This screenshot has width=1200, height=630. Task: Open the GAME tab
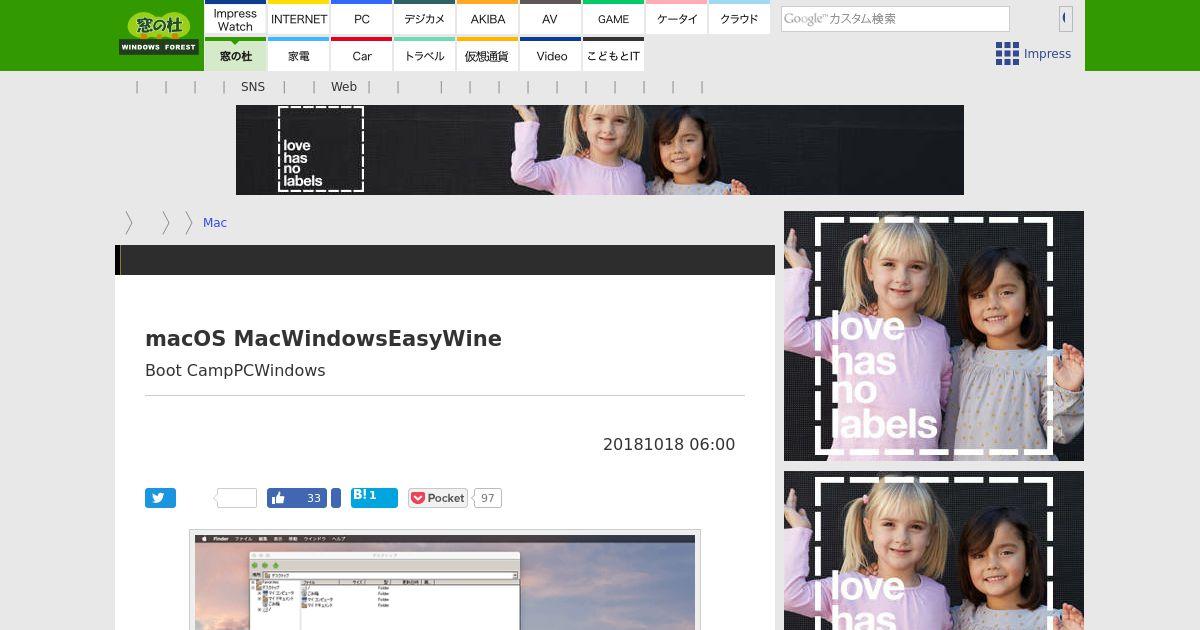tap(613, 19)
